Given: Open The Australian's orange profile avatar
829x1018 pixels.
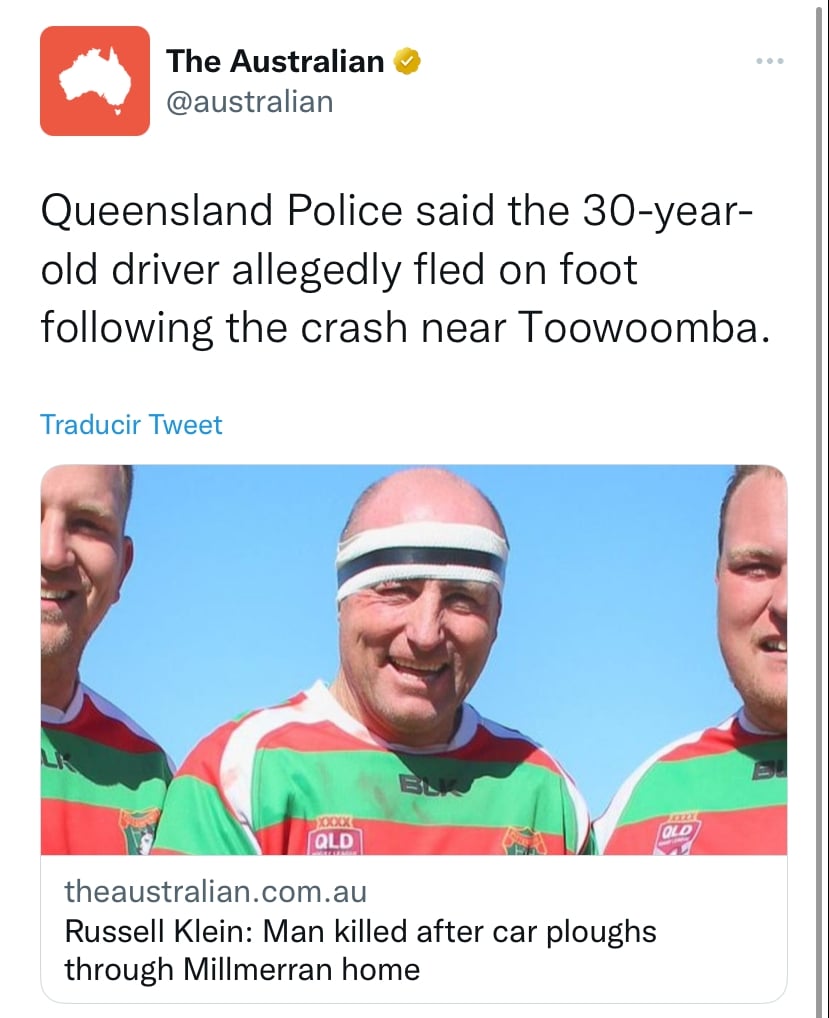Looking at the screenshot, I should tap(95, 81).
